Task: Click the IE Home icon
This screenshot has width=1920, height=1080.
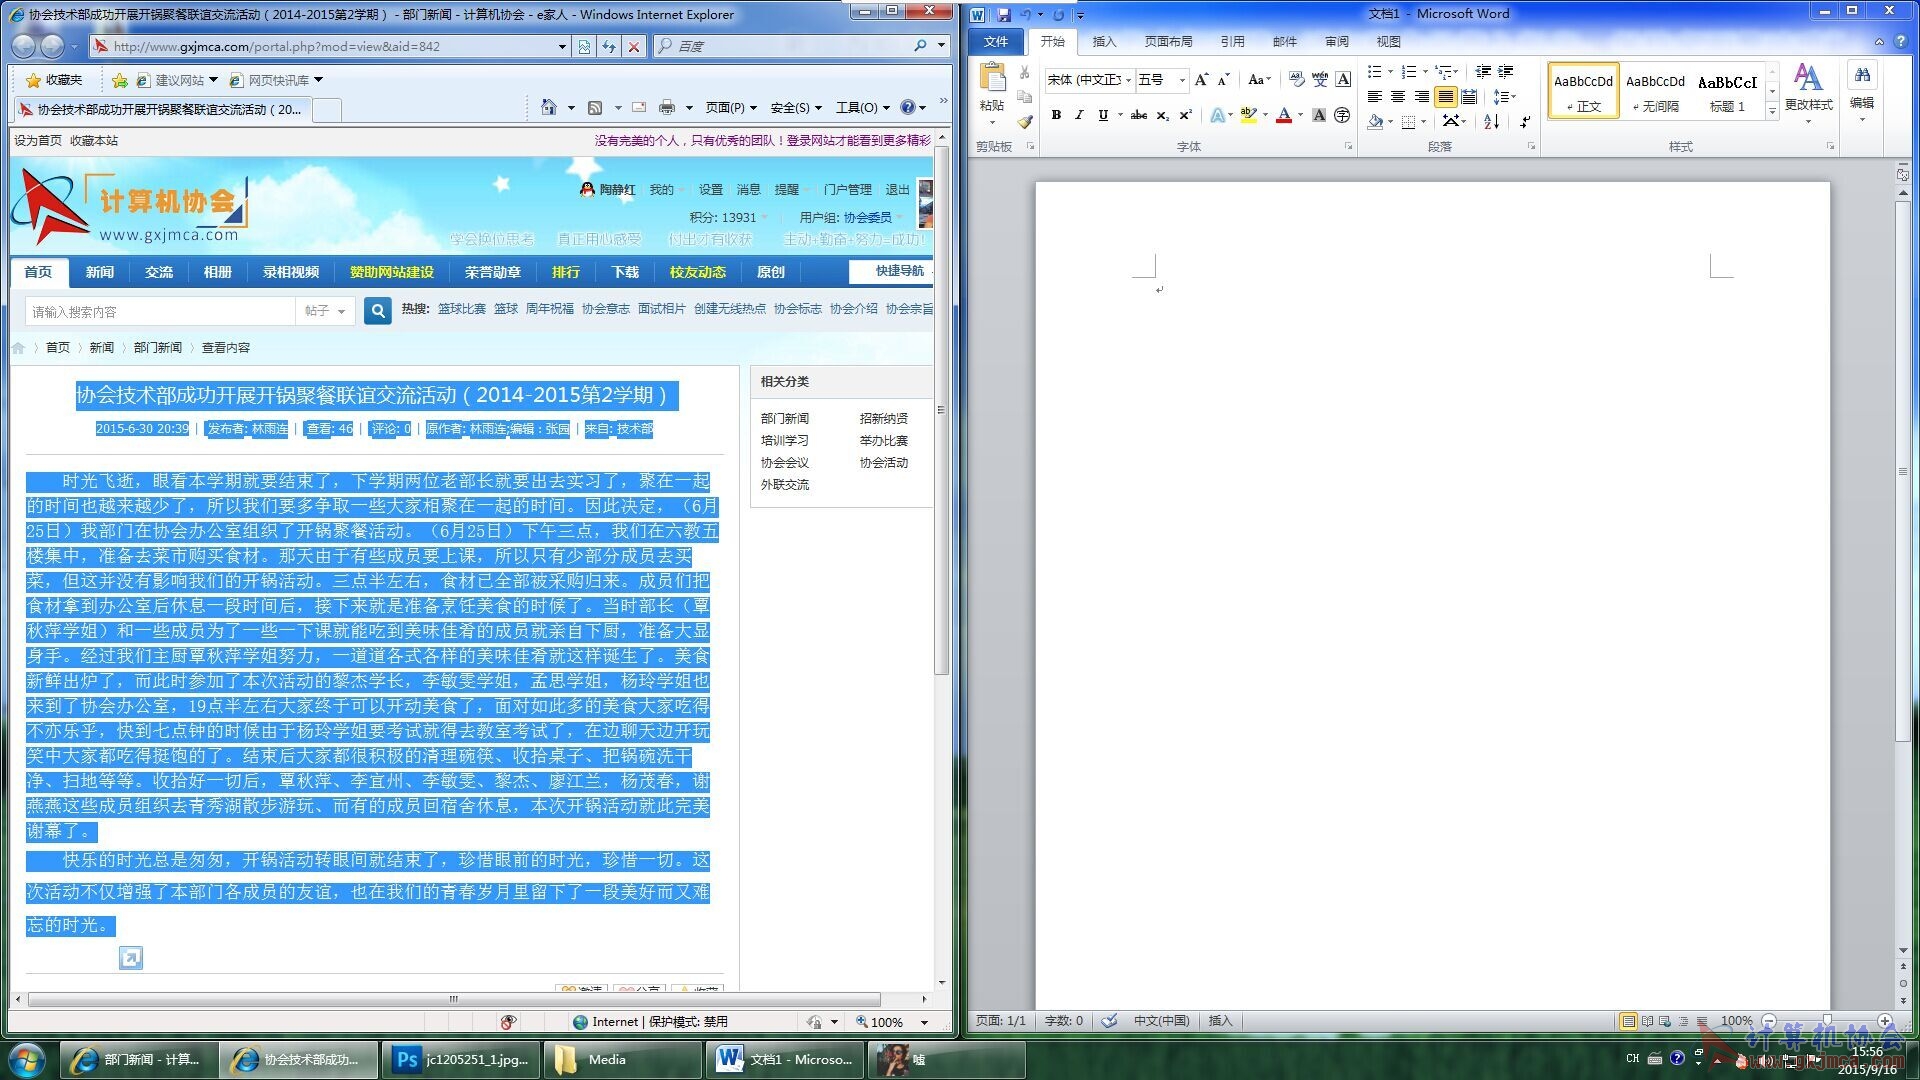Action: 548,107
